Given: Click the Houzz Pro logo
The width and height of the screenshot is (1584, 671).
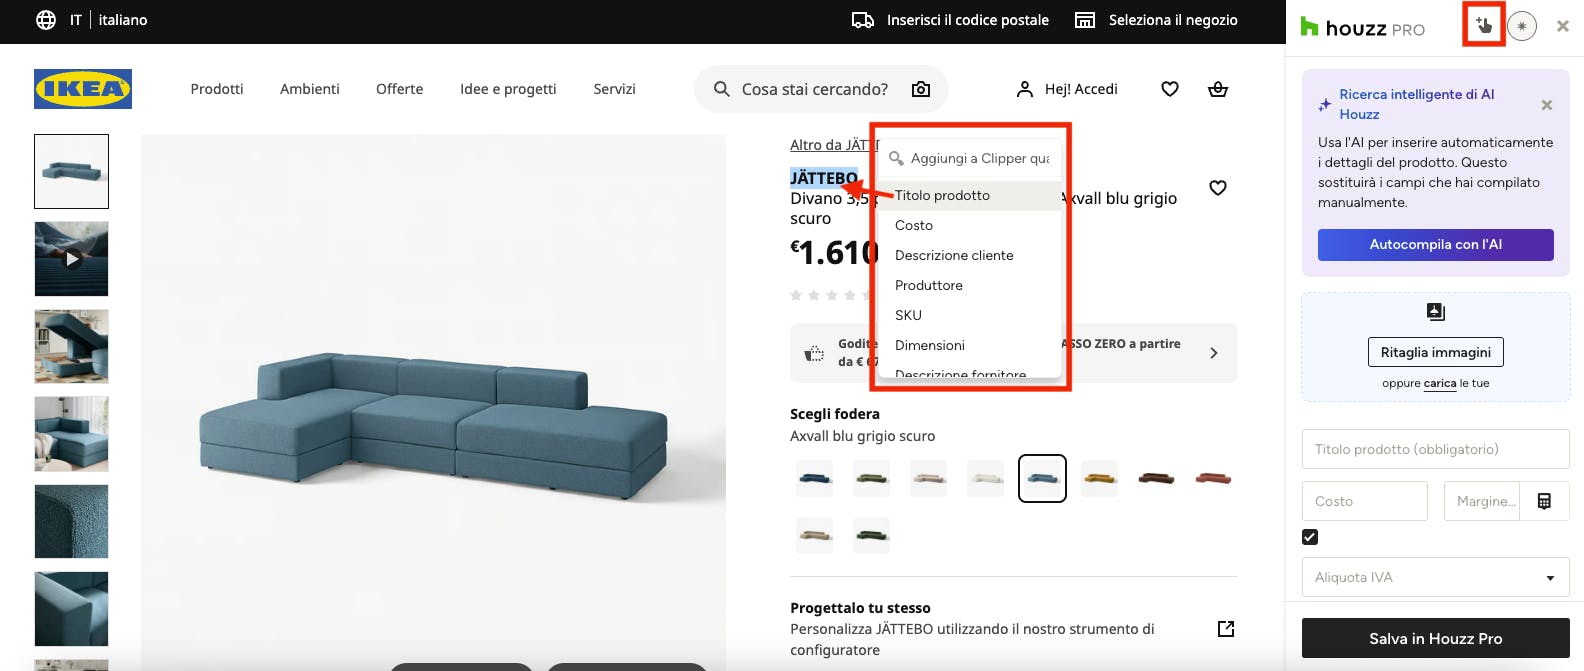Looking at the screenshot, I should (1363, 28).
